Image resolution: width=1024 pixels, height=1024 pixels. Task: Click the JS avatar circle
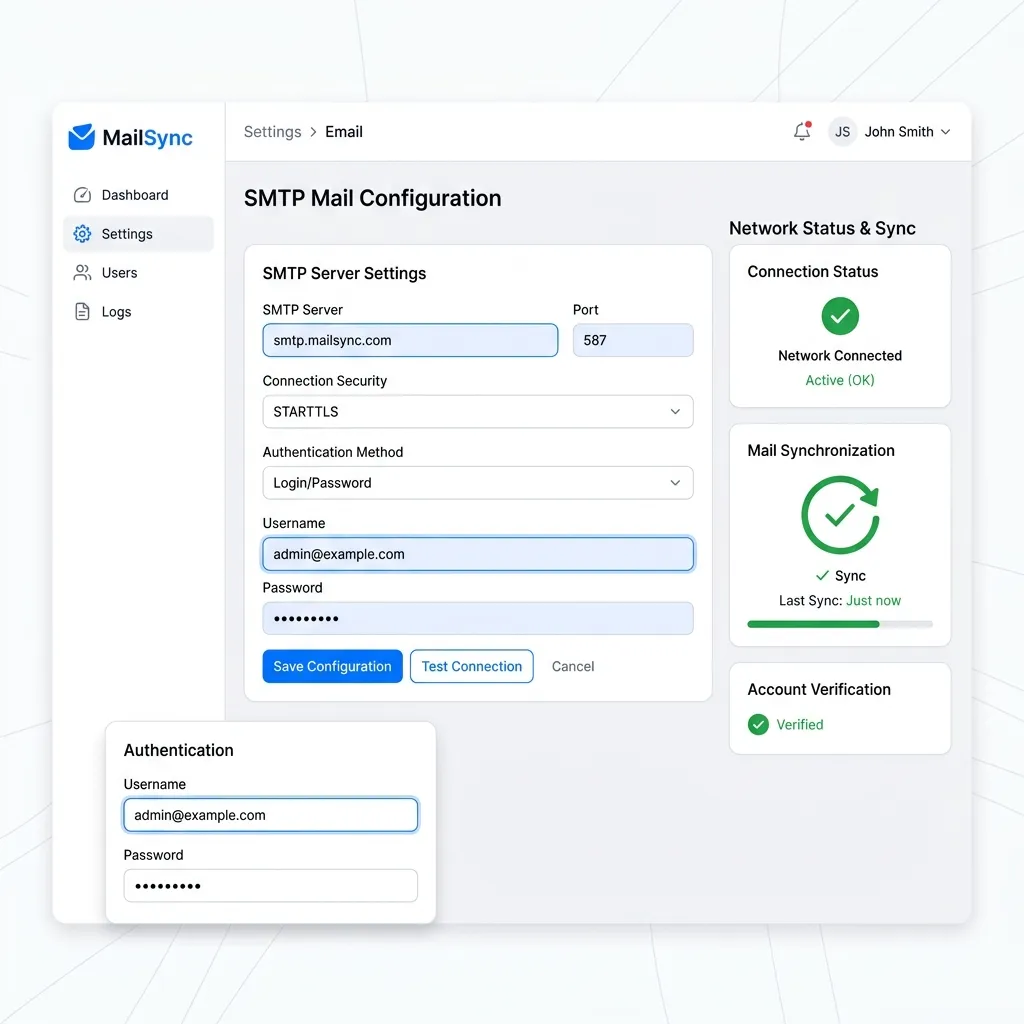(x=842, y=132)
